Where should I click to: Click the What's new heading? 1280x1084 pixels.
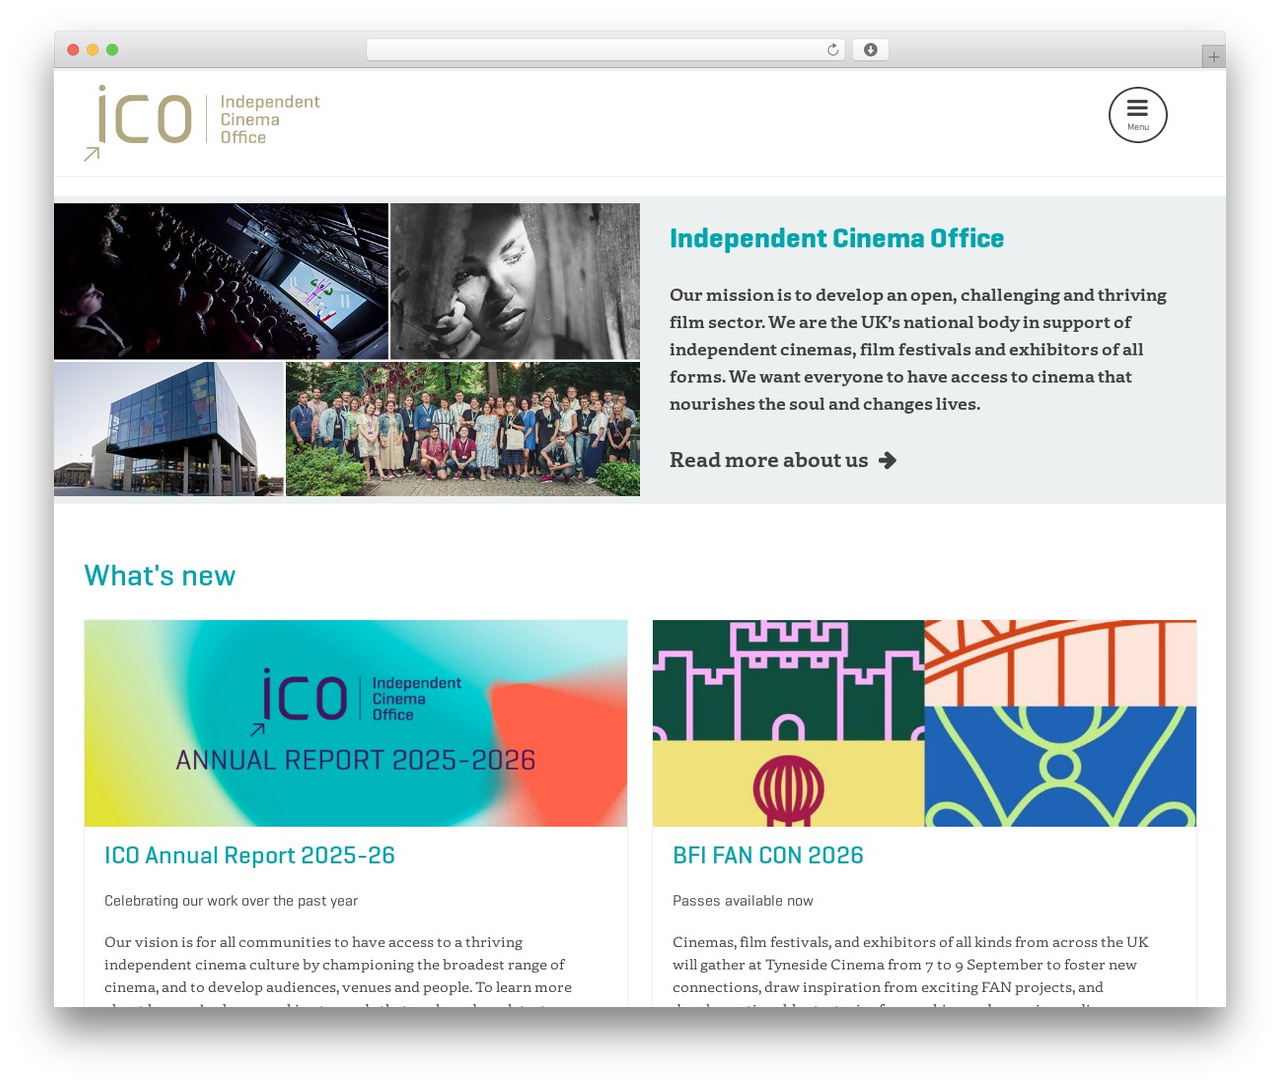(160, 575)
